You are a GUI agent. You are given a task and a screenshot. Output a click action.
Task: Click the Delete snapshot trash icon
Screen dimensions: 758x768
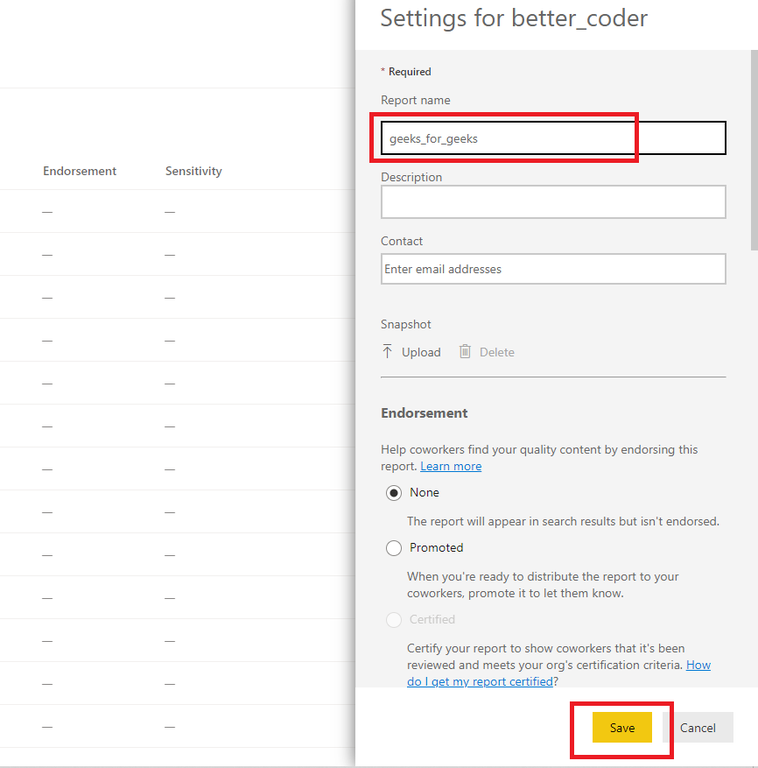coord(465,352)
